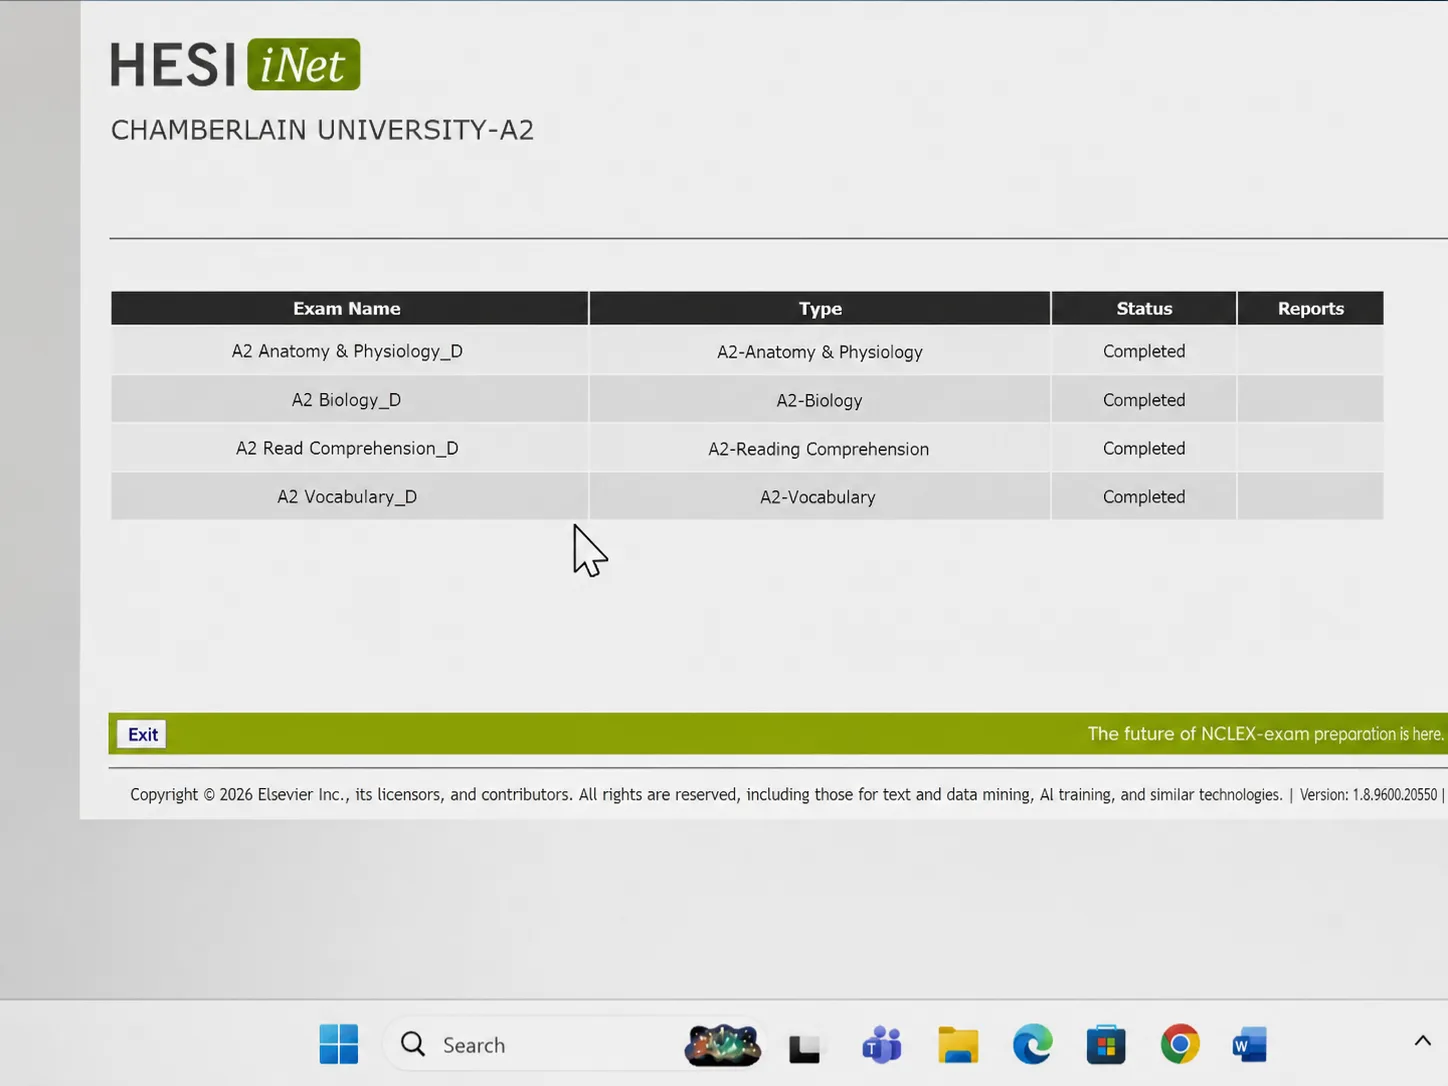Click Completed status for Anatomy & Physiology row
Viewport: 1448px width, 1086px height.
(x=1144, y=351)
